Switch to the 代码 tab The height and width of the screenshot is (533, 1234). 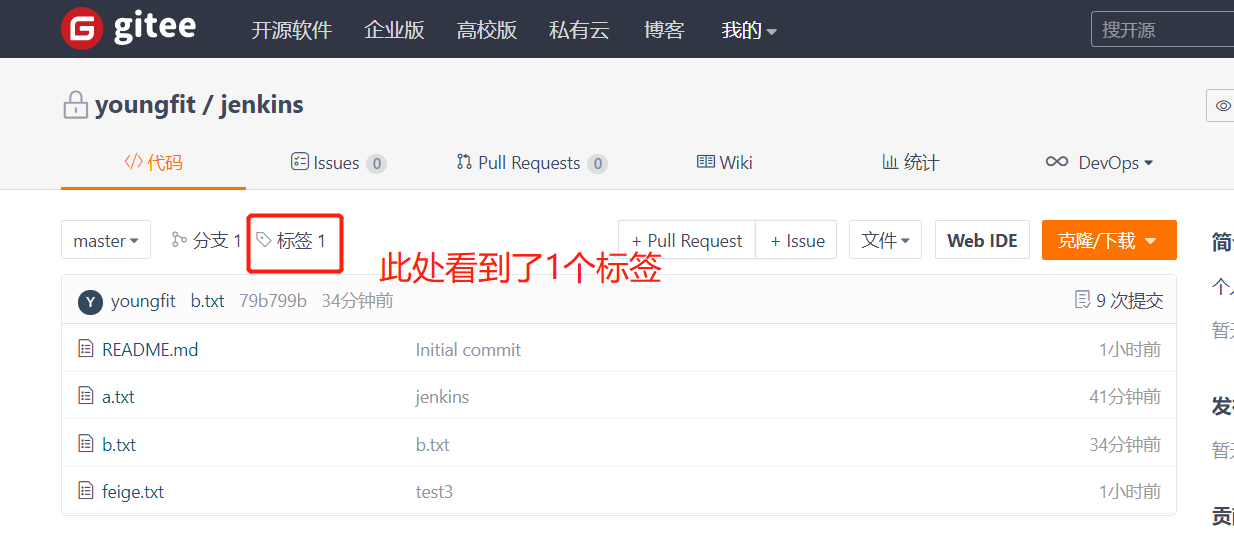153,162
